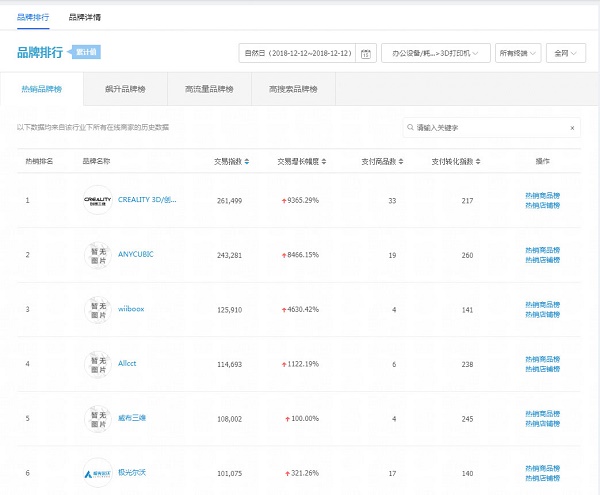
Task: Click the 品牌名称 column header
Action: tap(96, 161)
